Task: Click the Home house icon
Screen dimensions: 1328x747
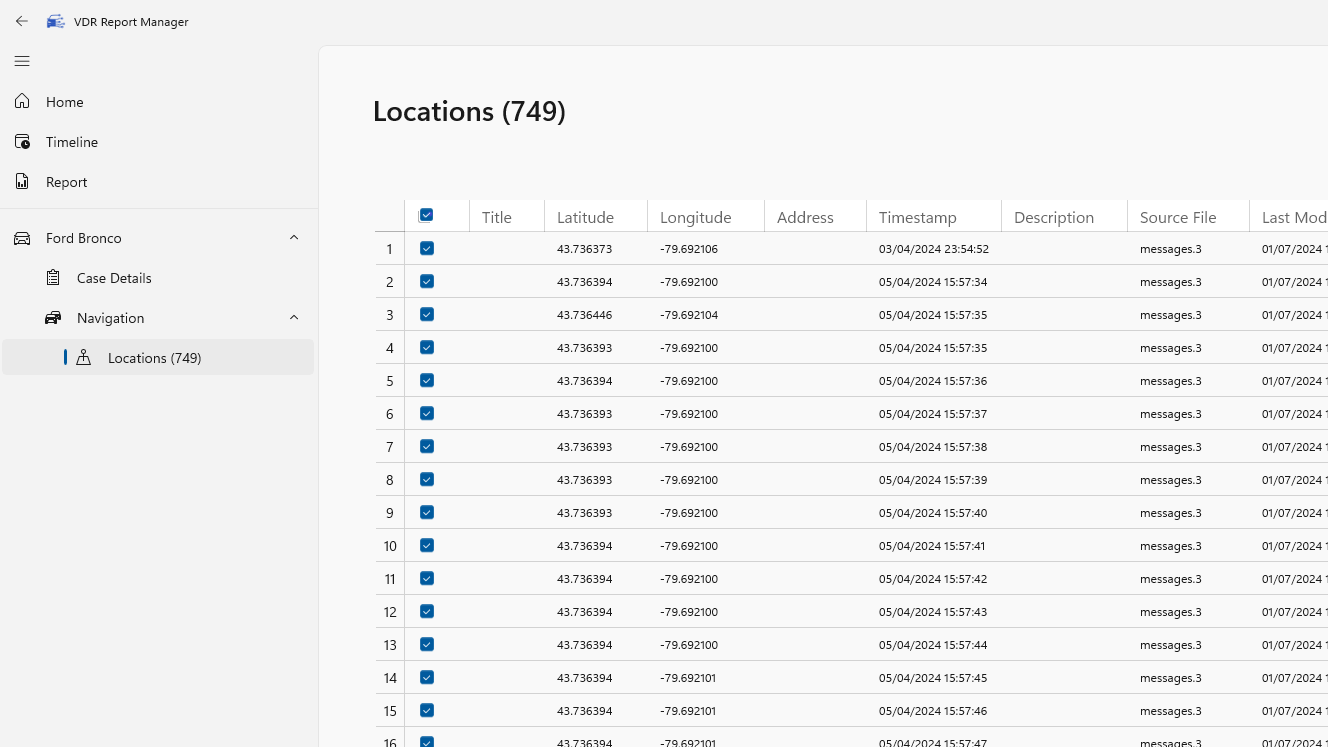Action: point(22,102)
